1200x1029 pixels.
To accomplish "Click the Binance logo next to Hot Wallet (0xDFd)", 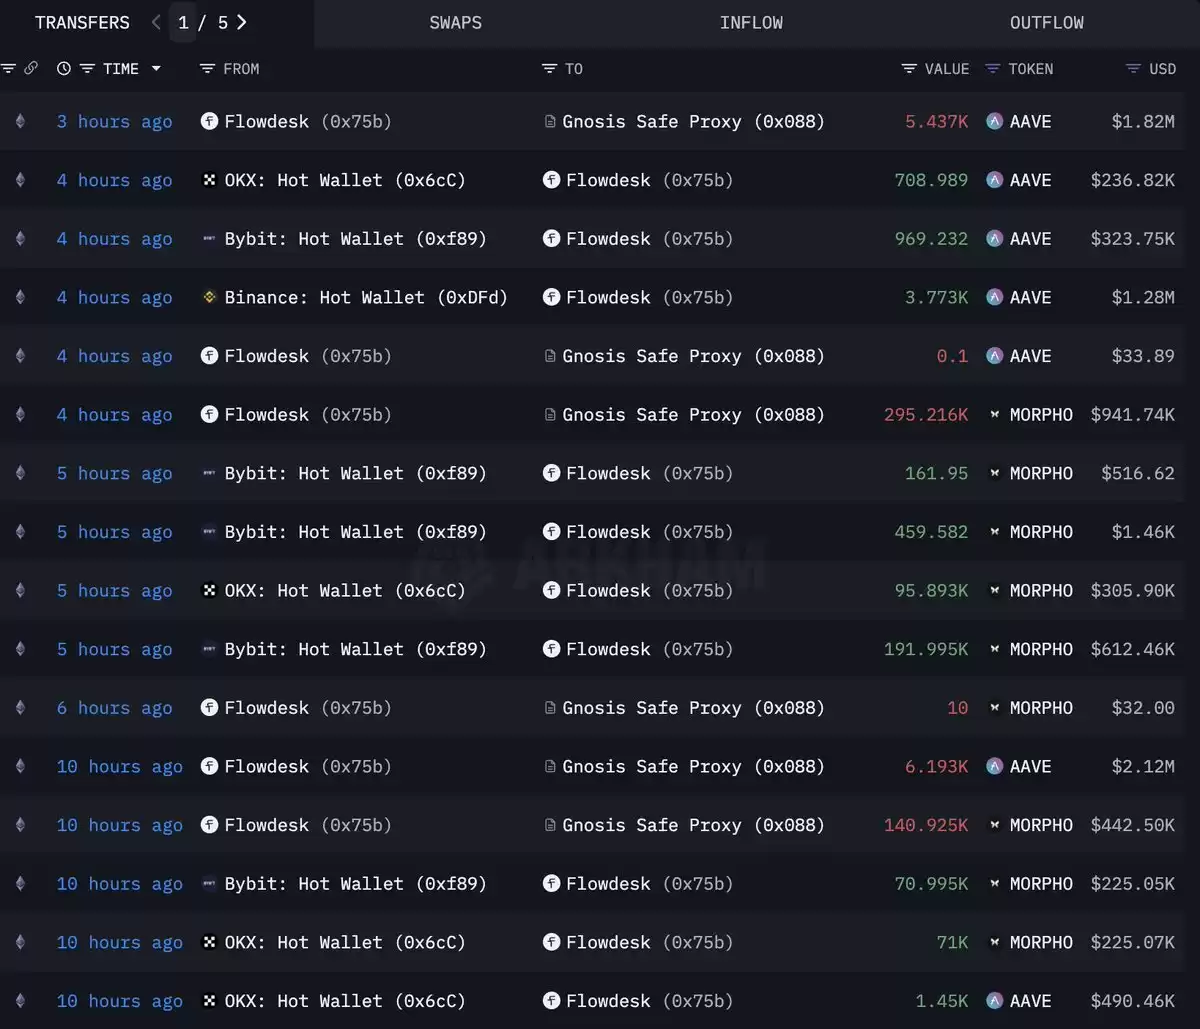I will tap(209, 297).
